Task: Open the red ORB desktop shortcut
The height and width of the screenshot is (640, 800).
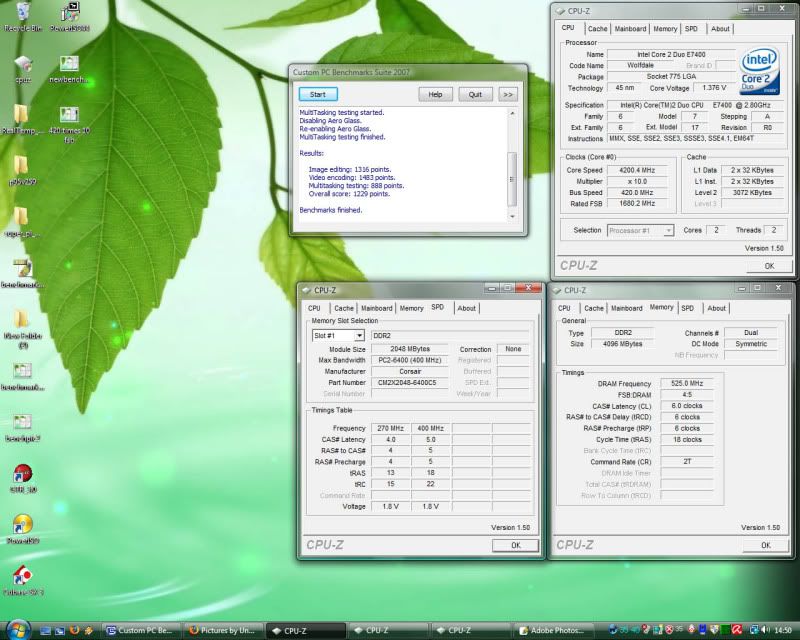Action: coord(21,474)
